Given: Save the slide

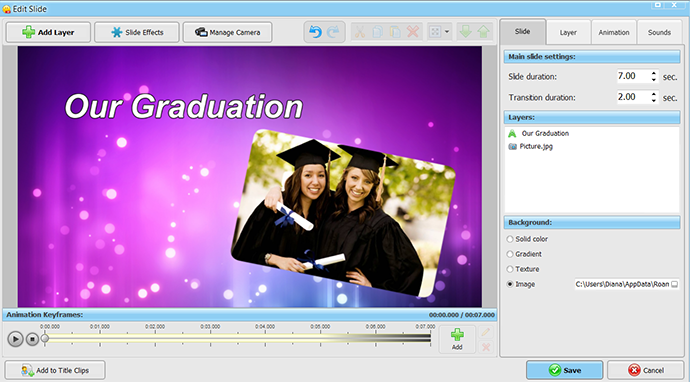Looking at the screenshot, I should pyautogui.click(x=565, y=370).
